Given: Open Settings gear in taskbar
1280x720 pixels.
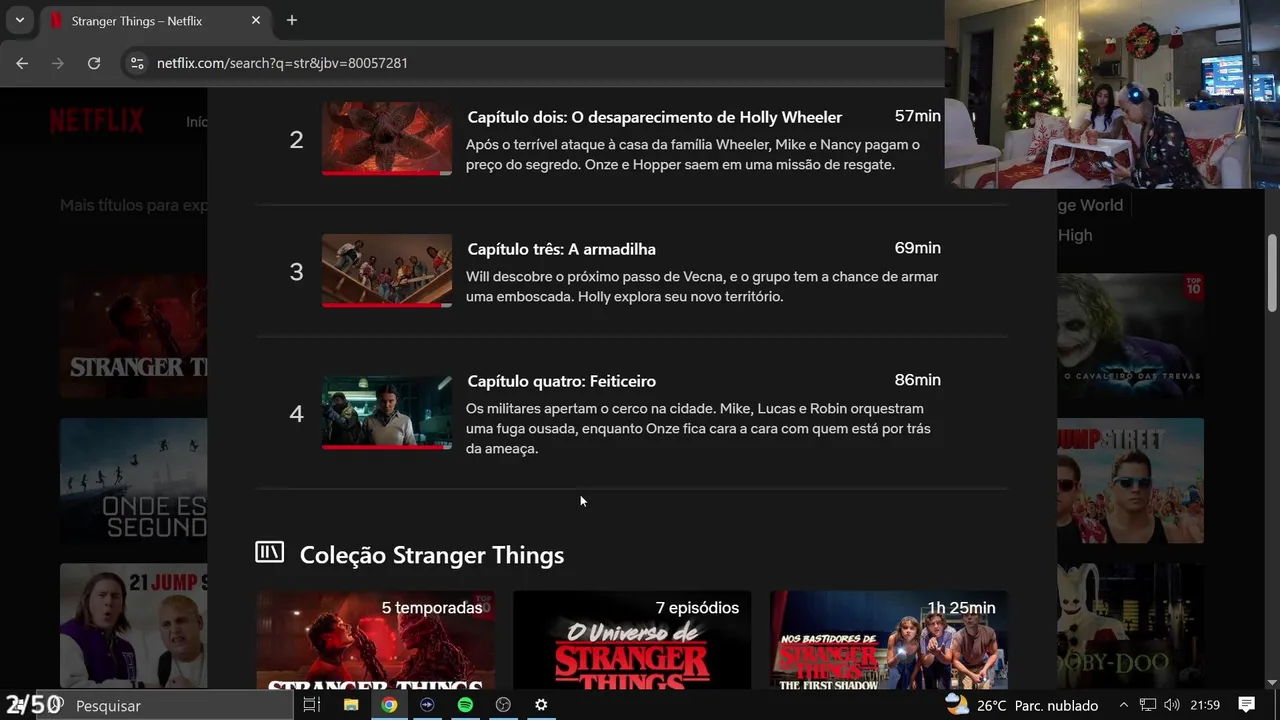Looking at the screenshot, I should point(541,705).
